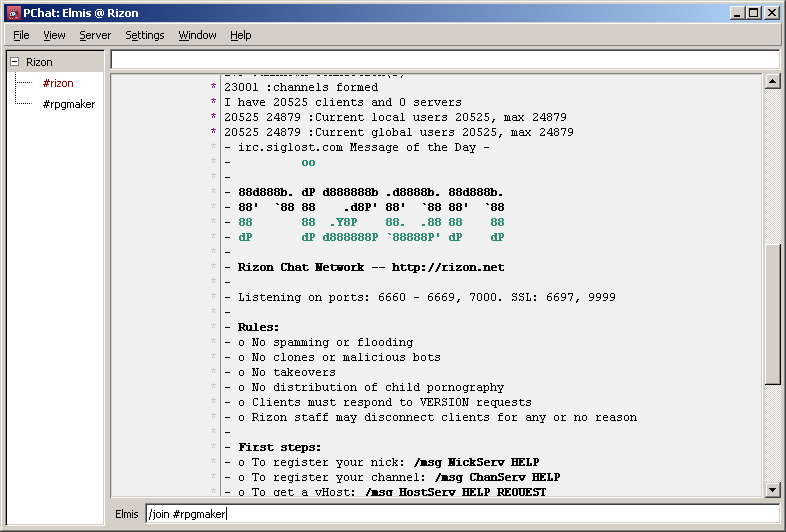
Task: Click 'irc.siglost.com Message of the Day' line
Action: pos(357,147)
